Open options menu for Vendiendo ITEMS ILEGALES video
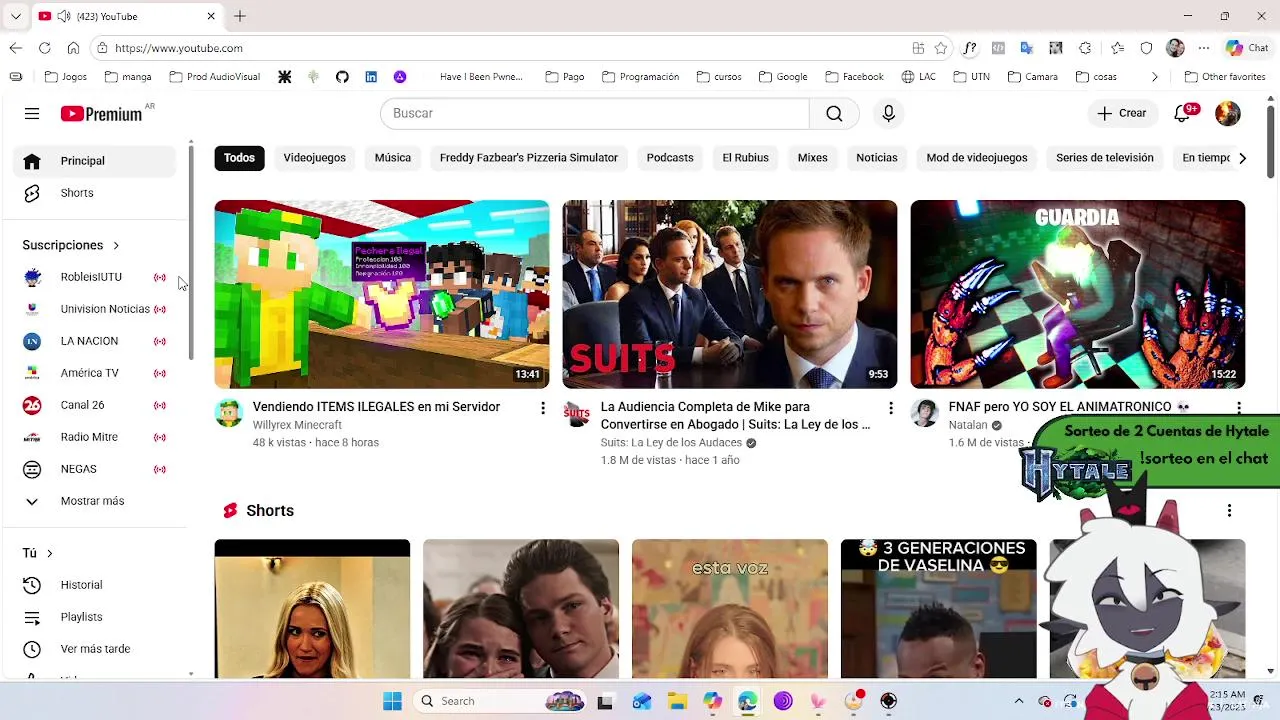Viewport: 1280px width, 720px height. (x=543, y=408)
